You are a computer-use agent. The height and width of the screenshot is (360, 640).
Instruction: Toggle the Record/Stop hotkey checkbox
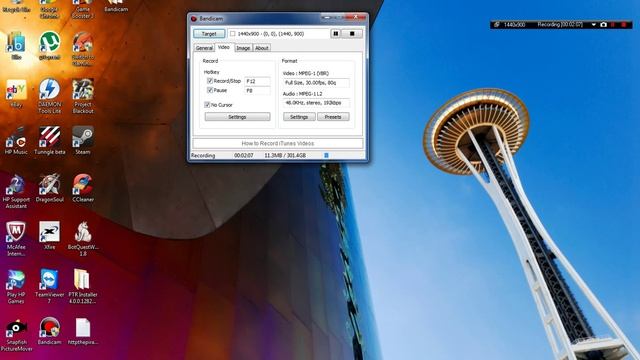pyautogui.click(x=210, y=81)
